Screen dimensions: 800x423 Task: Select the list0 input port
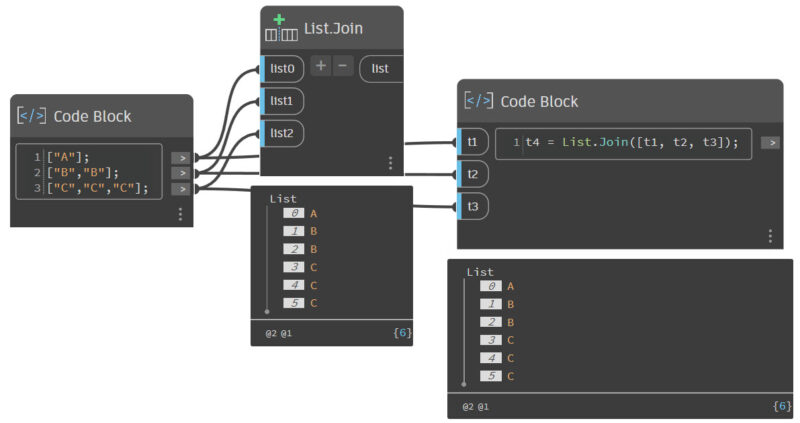click(282, 68)
